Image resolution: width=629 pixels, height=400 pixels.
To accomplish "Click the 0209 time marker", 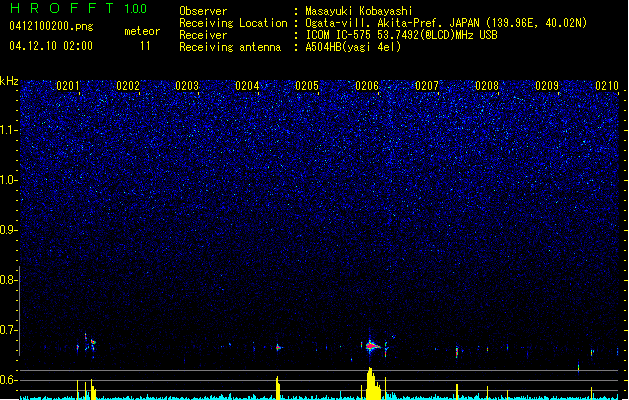I will [x=547, y=86].
